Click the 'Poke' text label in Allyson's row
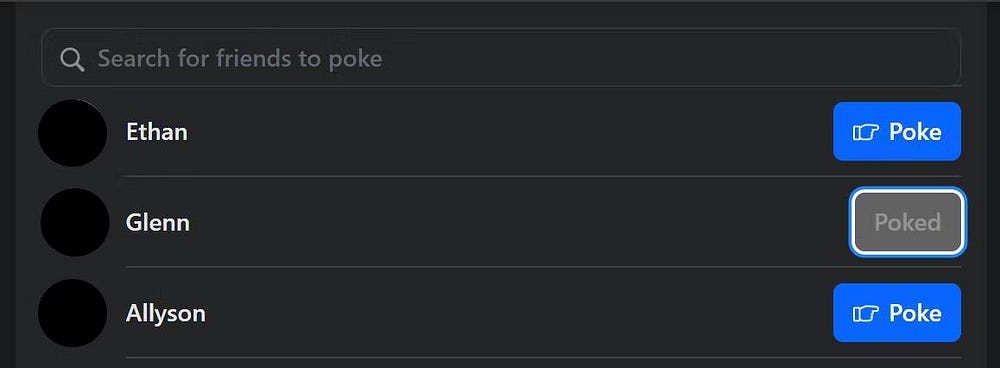This screenshot has width=1000, height=368. pyautogui.click(x=915, y=313)
